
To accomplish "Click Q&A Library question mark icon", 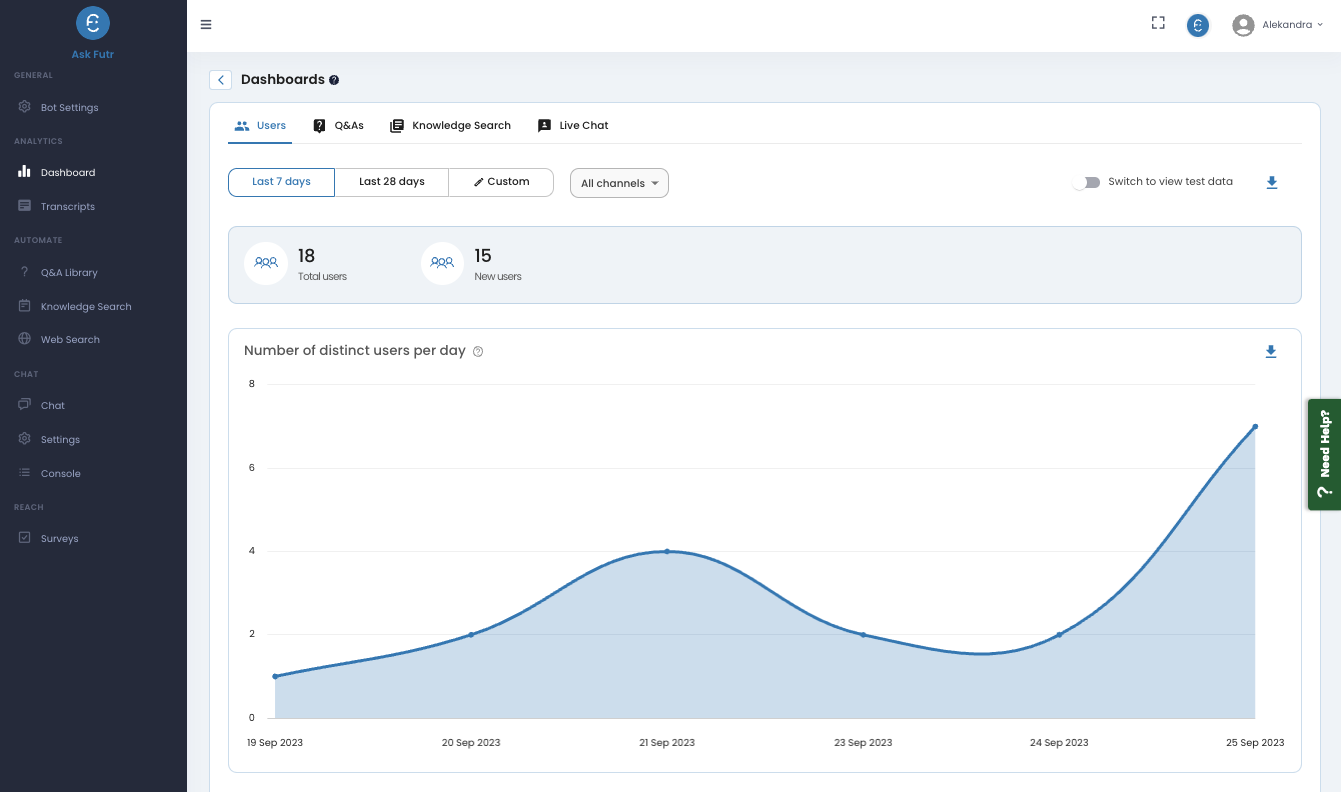I will coord(25,272).
